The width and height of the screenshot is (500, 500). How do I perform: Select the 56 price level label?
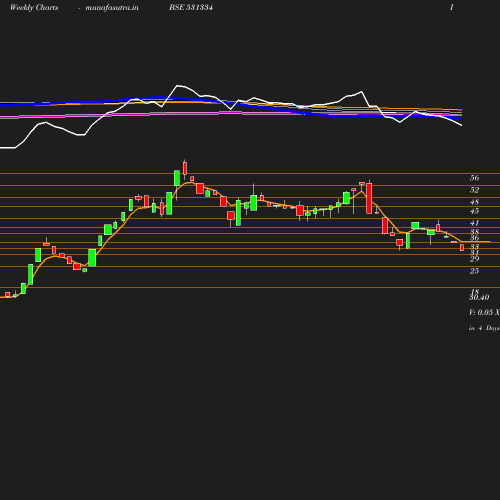click(474, 178)
